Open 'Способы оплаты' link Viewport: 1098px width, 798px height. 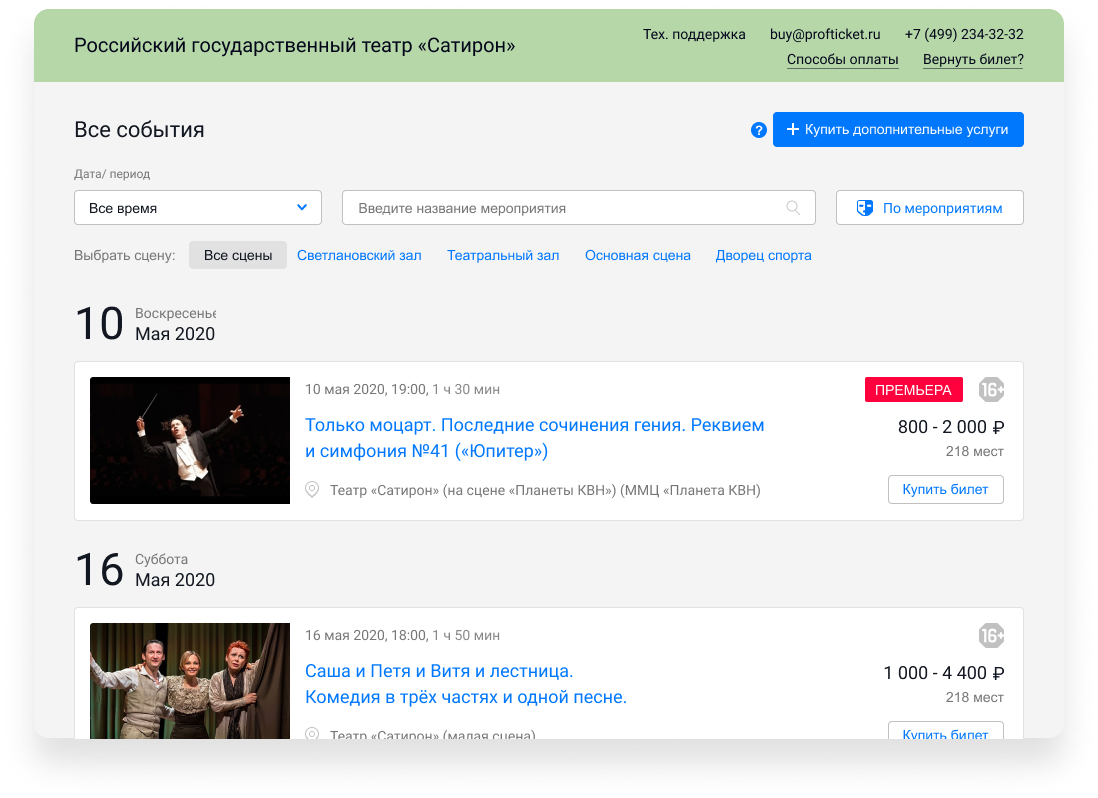click(842, 60)
